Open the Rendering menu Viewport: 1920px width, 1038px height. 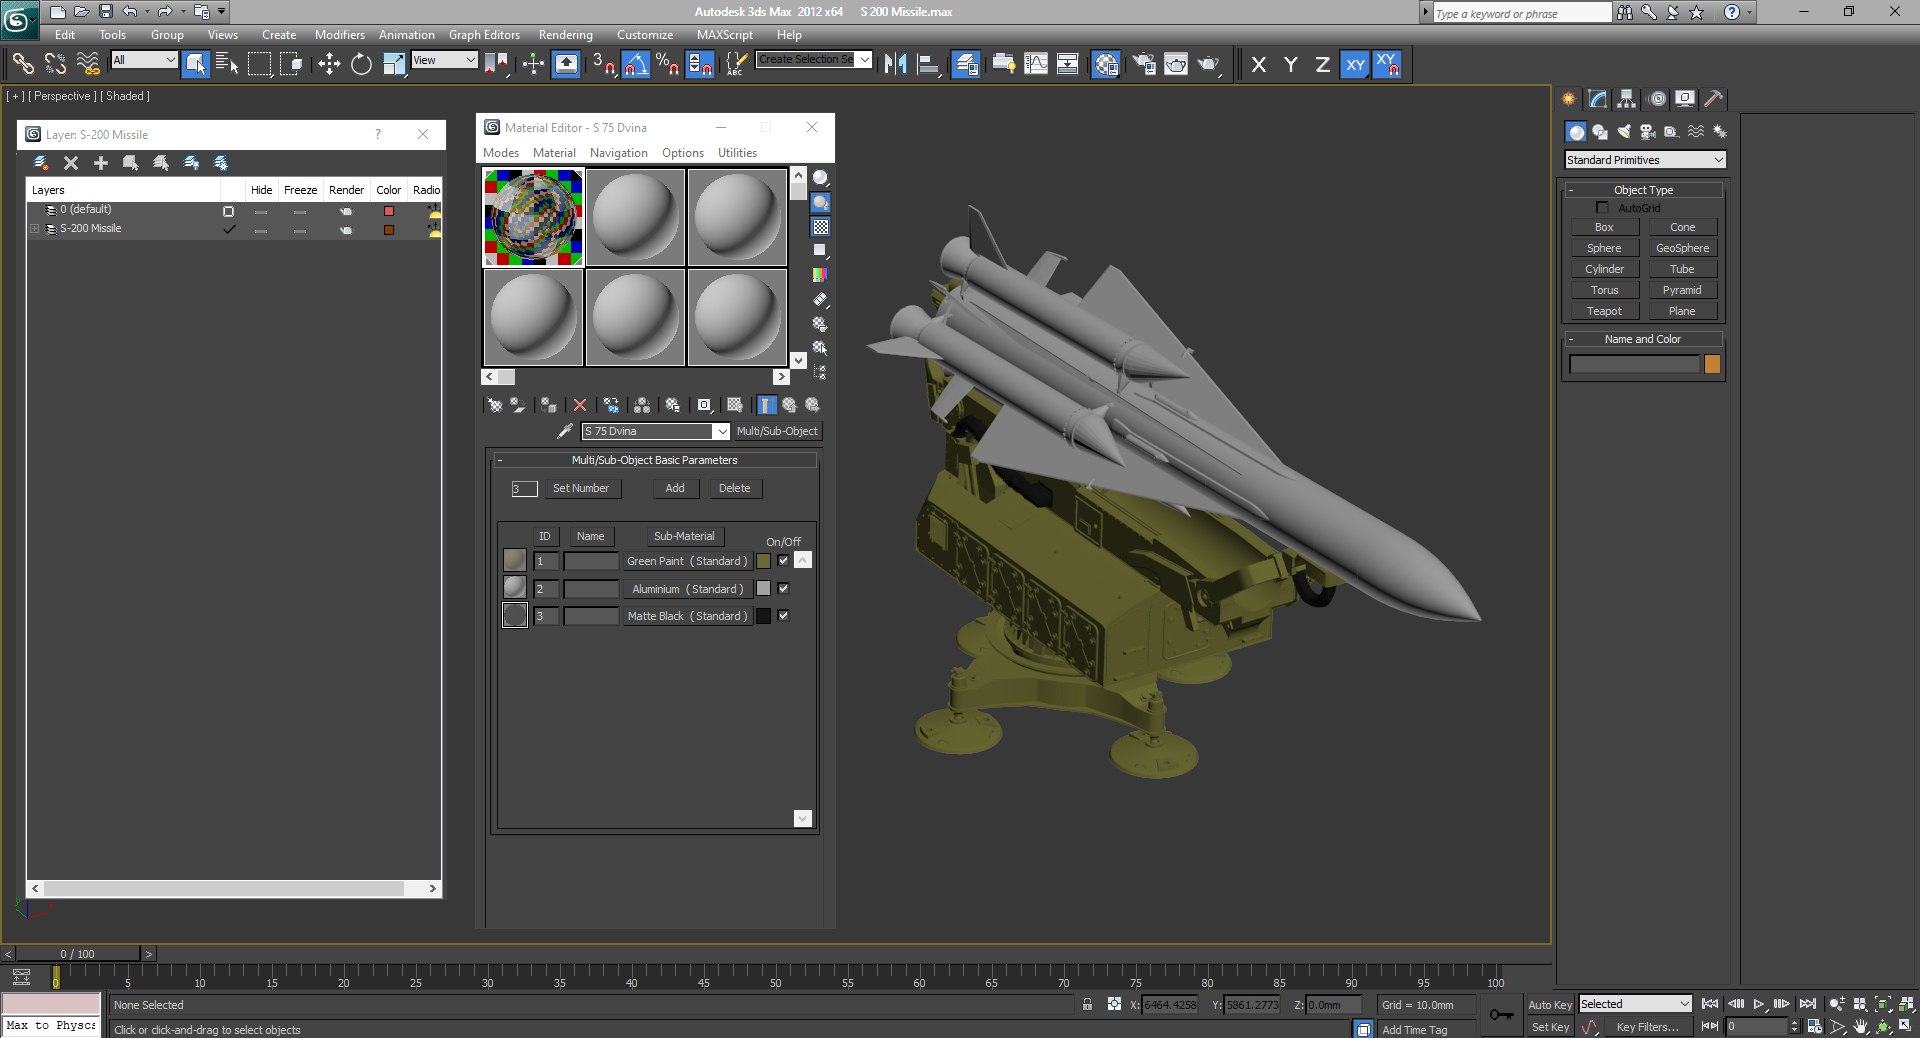566,35
